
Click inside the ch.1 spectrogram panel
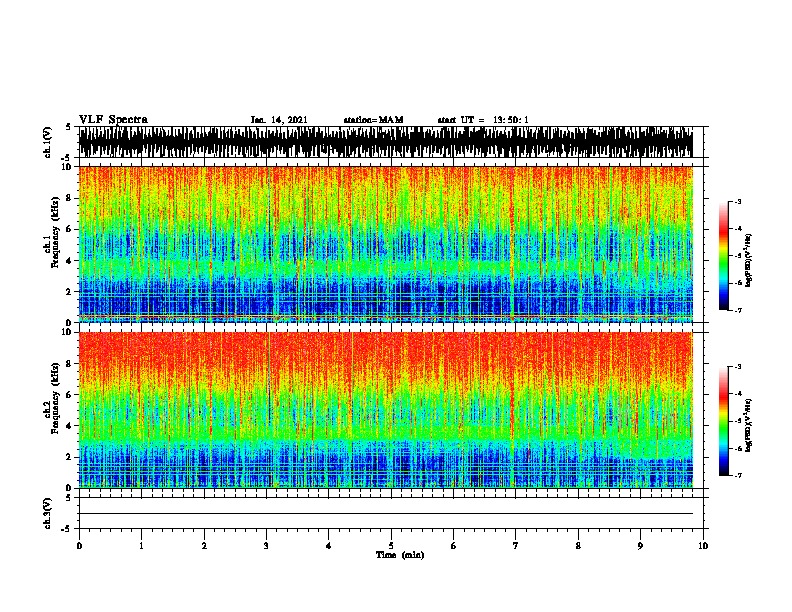386,244
